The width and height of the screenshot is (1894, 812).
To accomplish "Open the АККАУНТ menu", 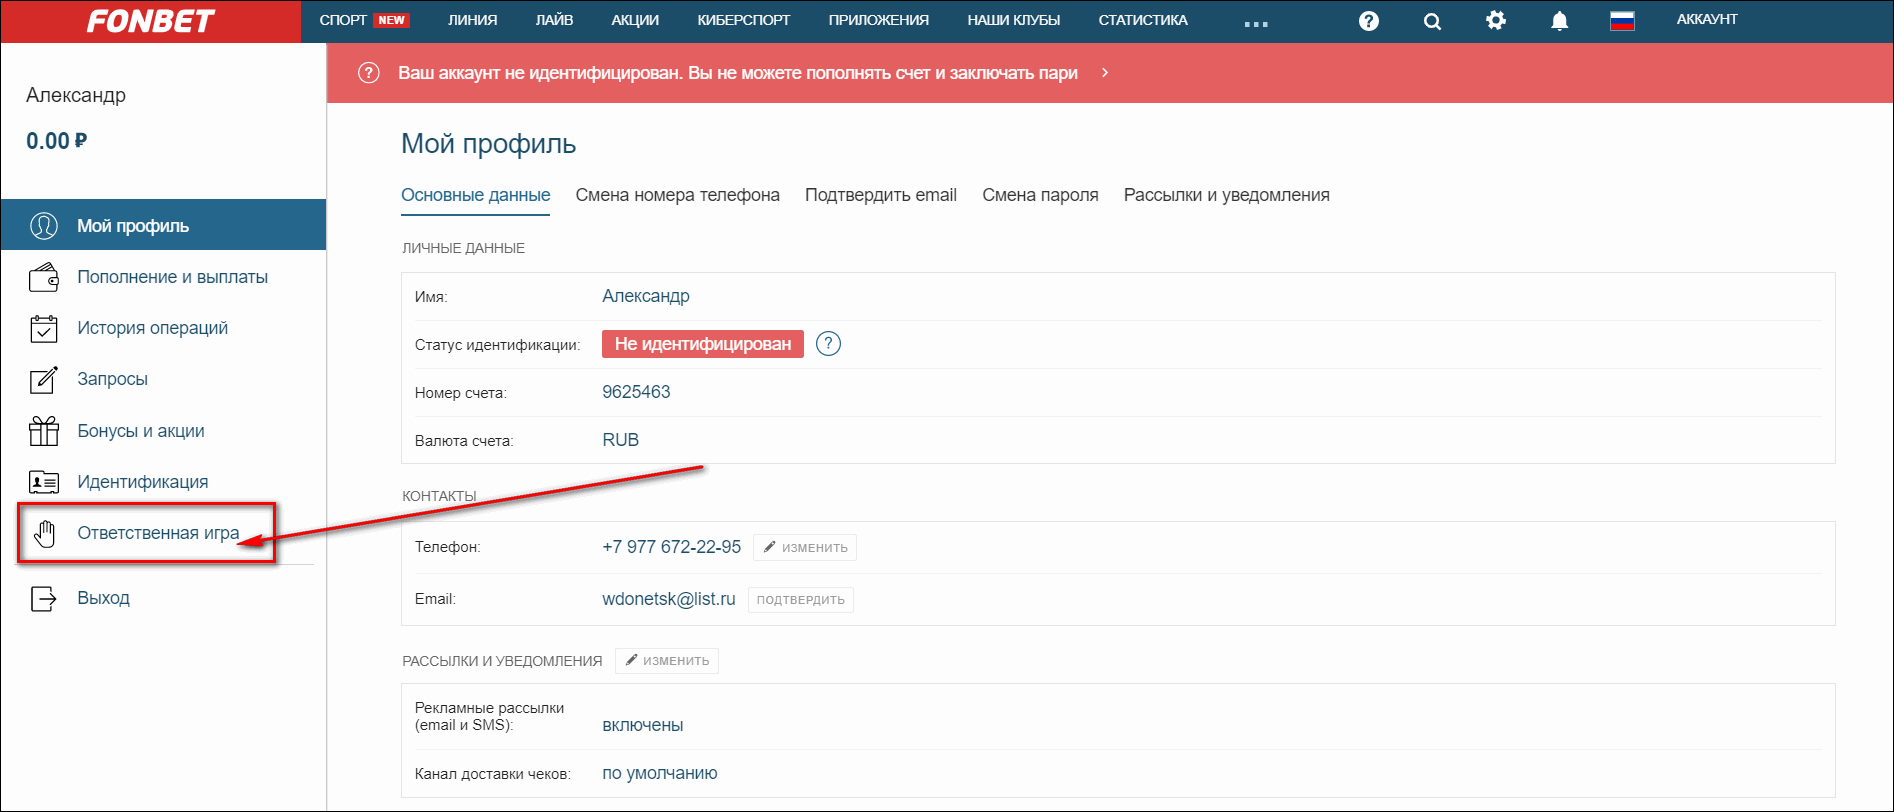I will [1707, 19].
